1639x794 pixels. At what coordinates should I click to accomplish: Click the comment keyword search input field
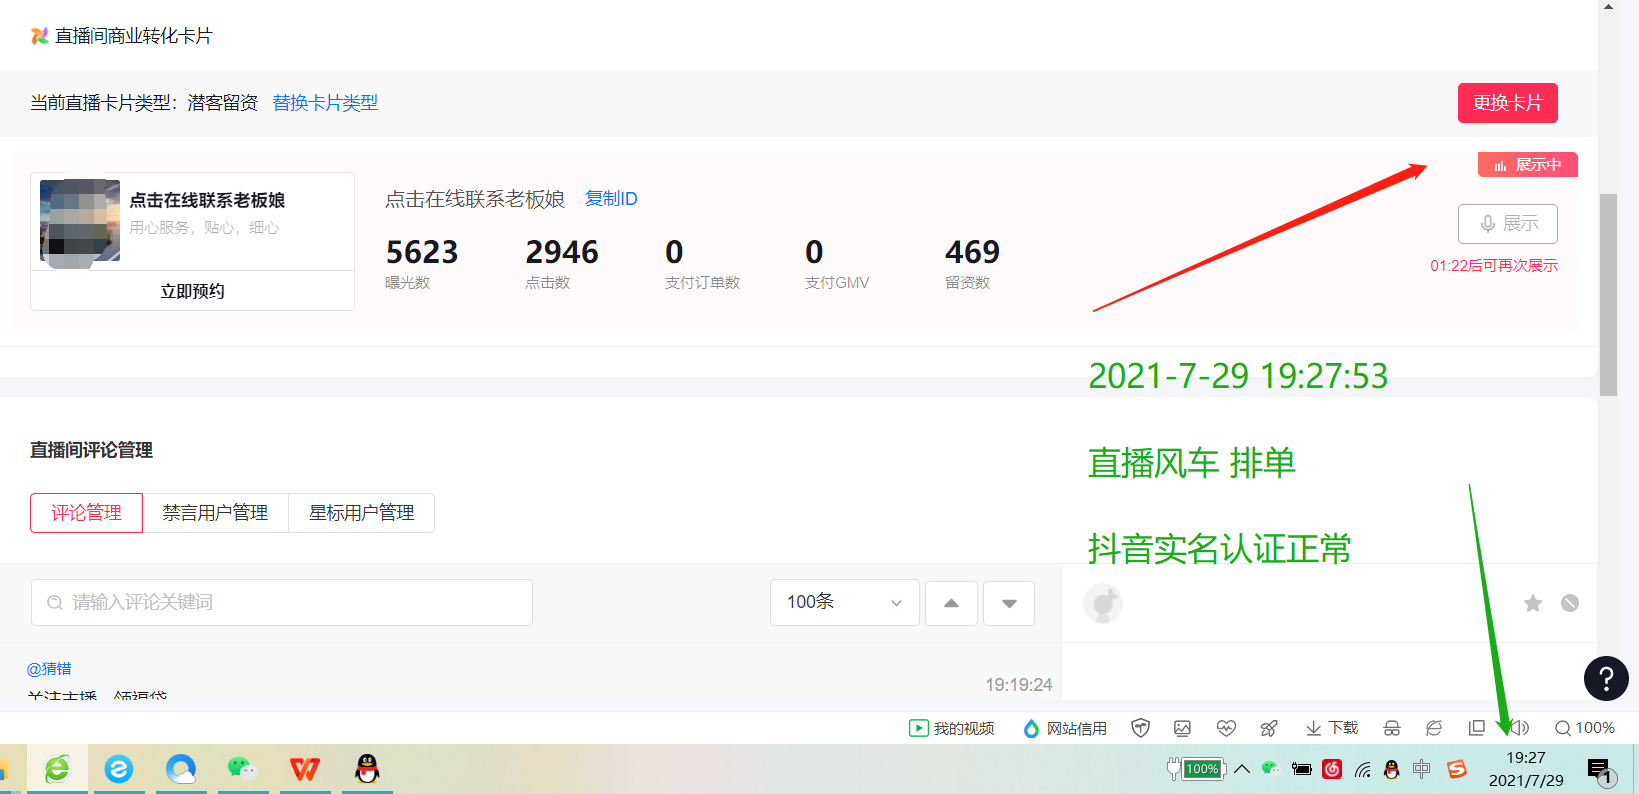[282, 602]
